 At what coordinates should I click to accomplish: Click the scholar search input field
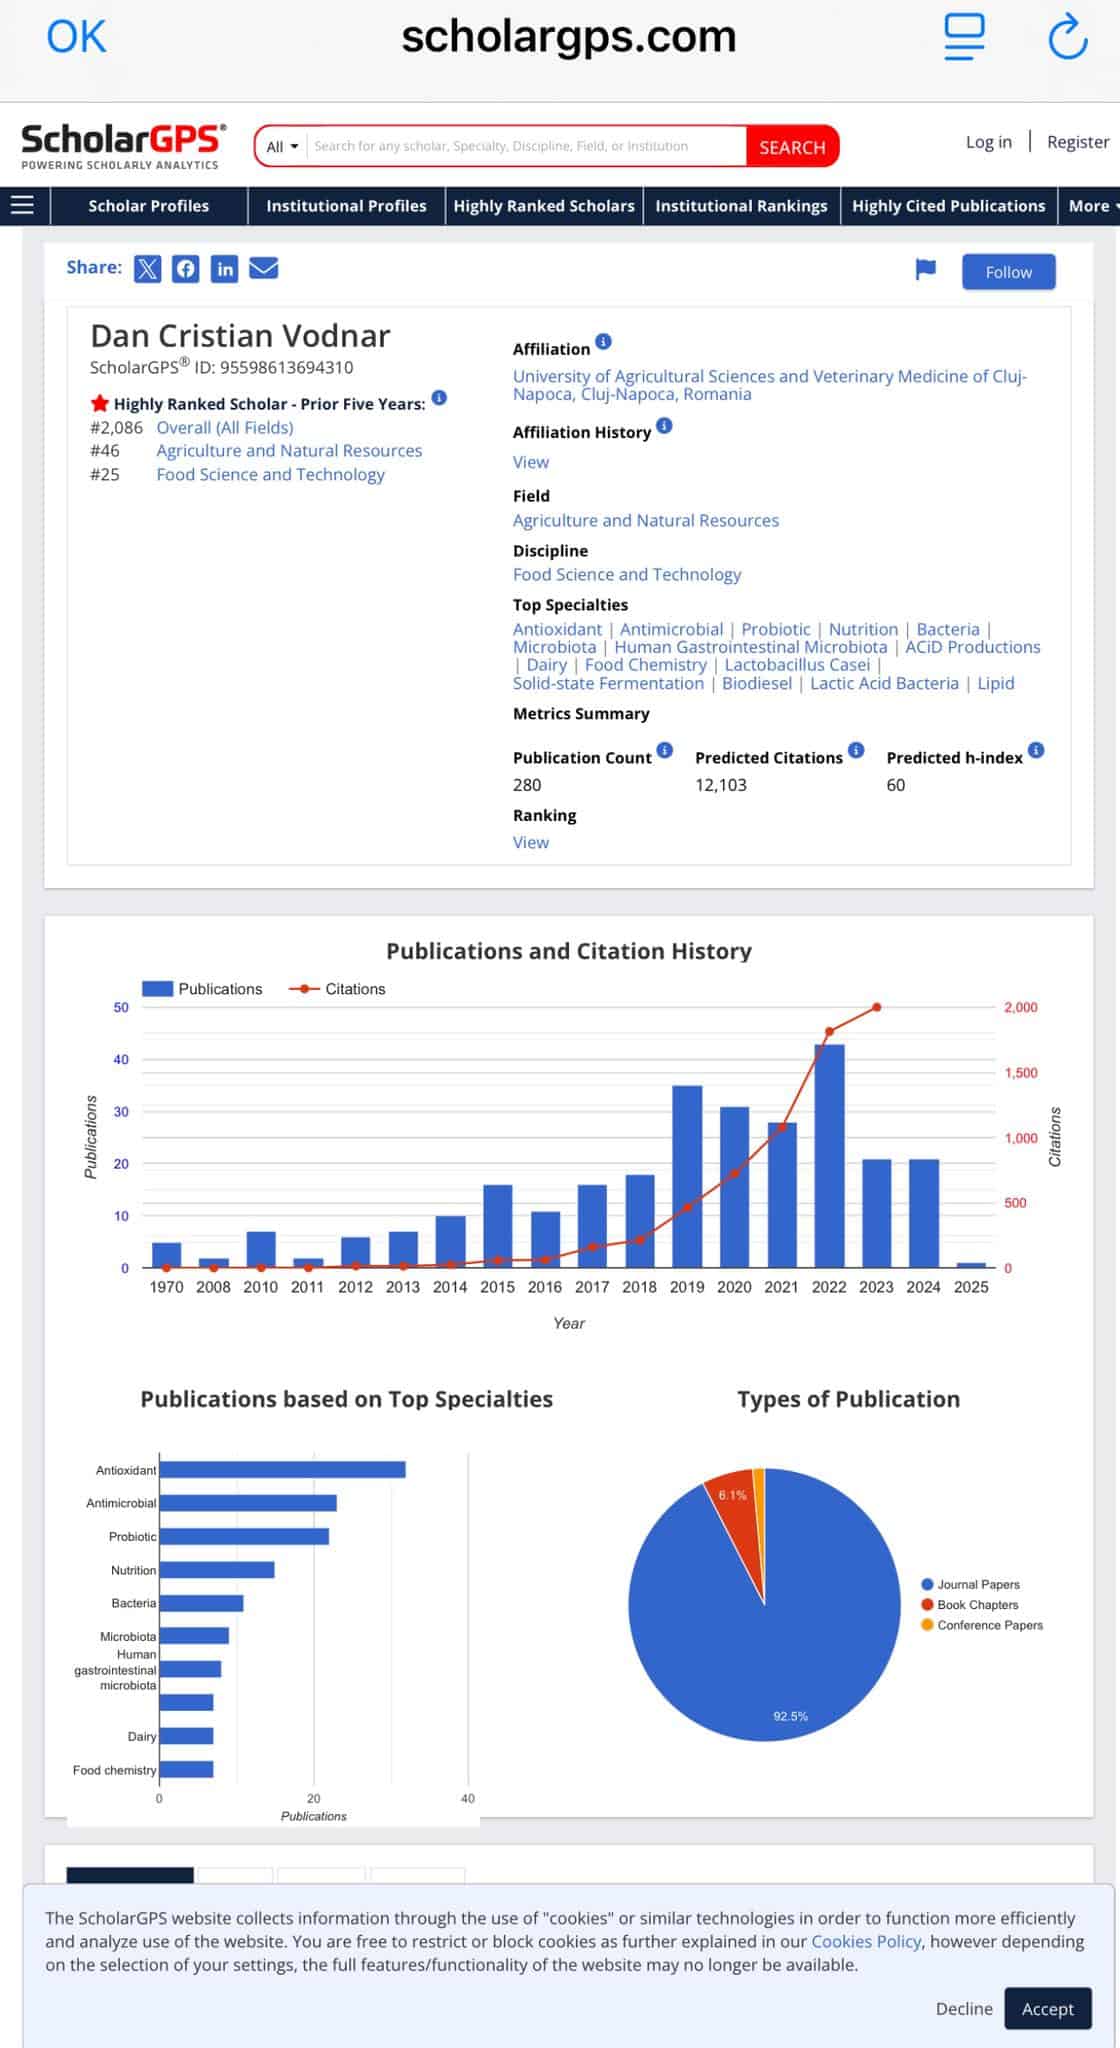(x=526, y=147)
